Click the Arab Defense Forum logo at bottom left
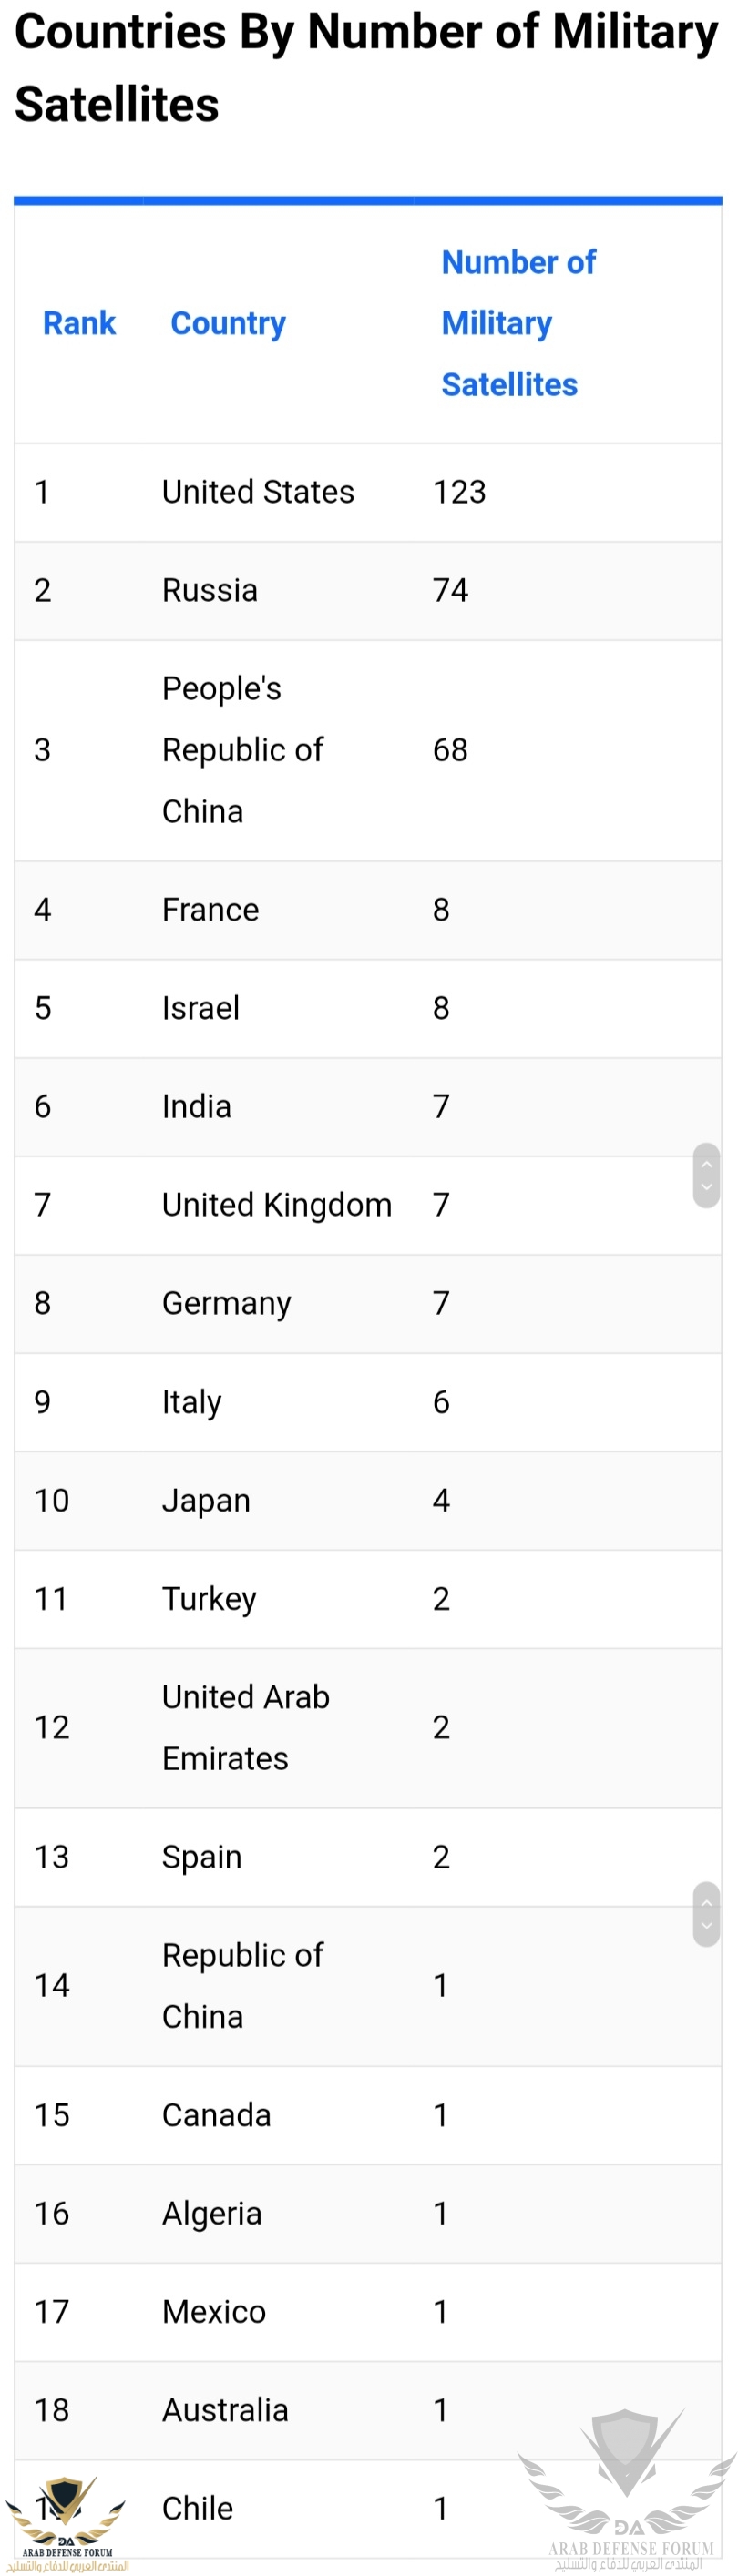The height and width of the screenshot is (2576, 738). click(x=66, y=2520)
